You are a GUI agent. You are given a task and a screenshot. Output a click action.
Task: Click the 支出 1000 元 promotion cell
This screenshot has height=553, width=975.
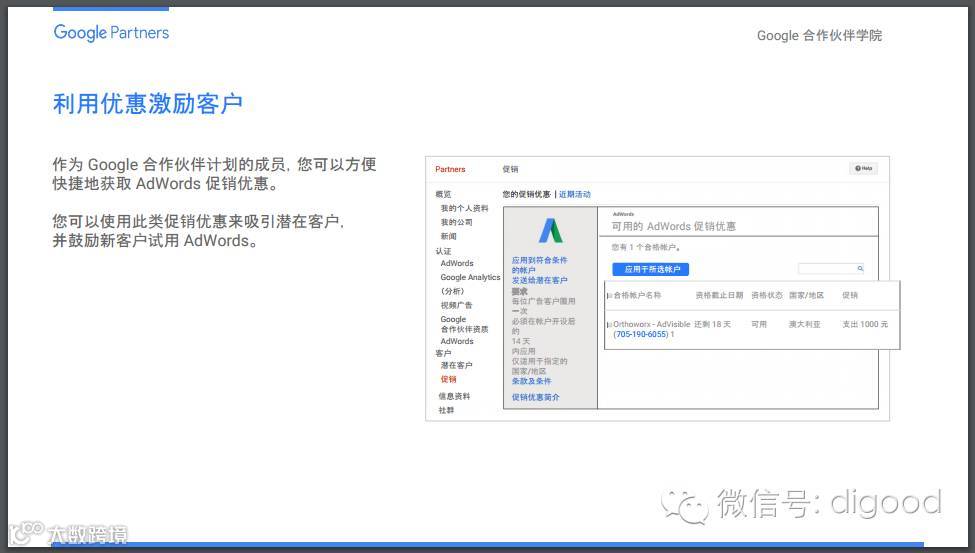click(x=865, y=325)
